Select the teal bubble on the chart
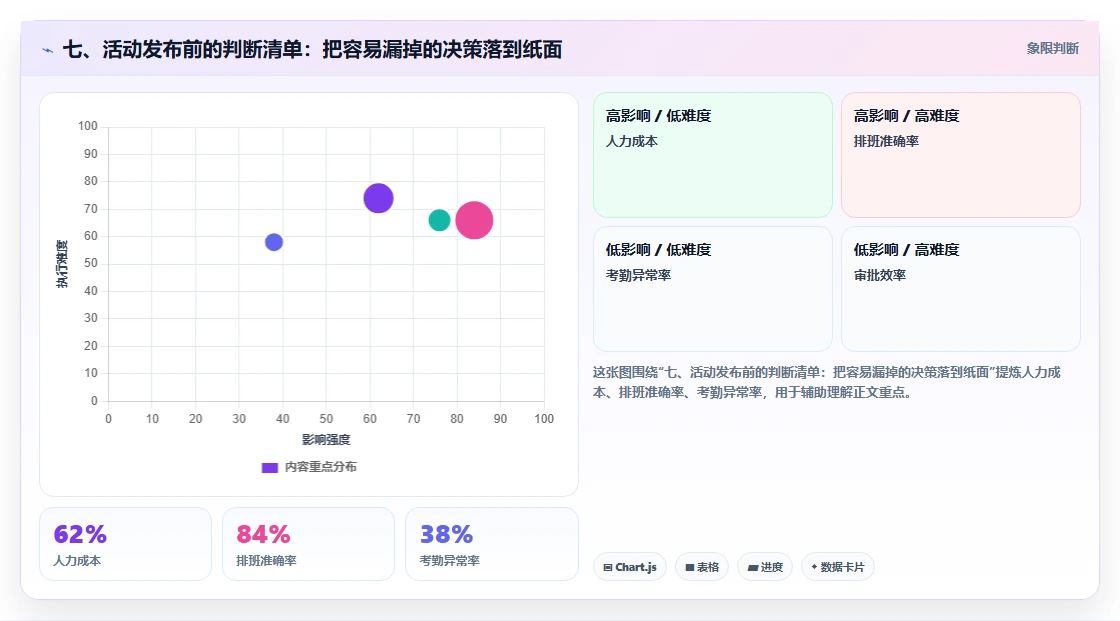This screenshot has width=1120, height=621. pos(439,220)
